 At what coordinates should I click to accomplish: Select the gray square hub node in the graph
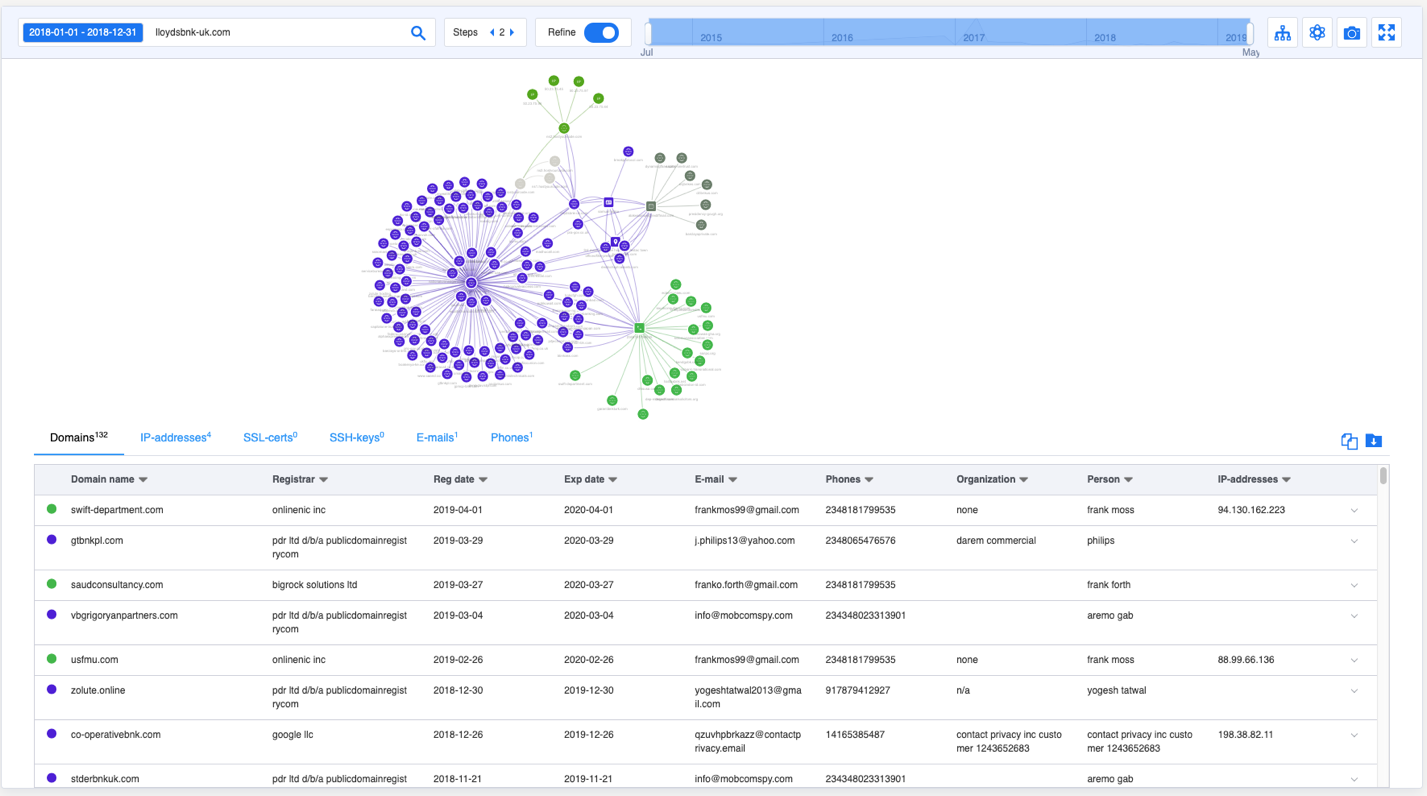coord(651,207)
